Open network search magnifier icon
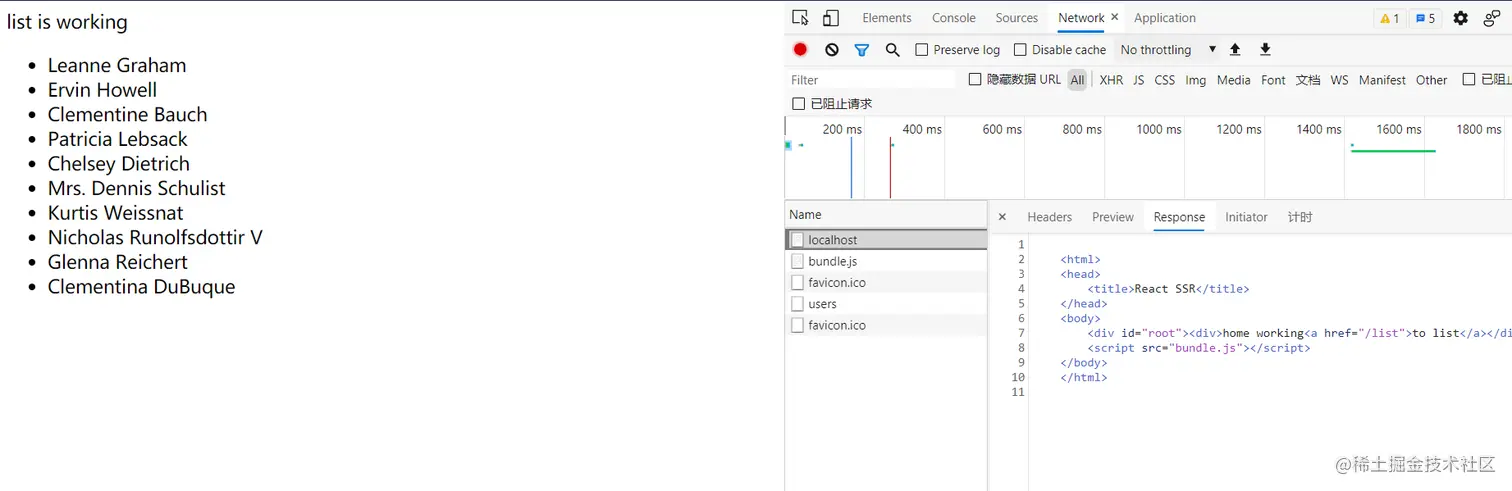The width and height of the screenshot is (1512, 491). [x=893, y=50]
